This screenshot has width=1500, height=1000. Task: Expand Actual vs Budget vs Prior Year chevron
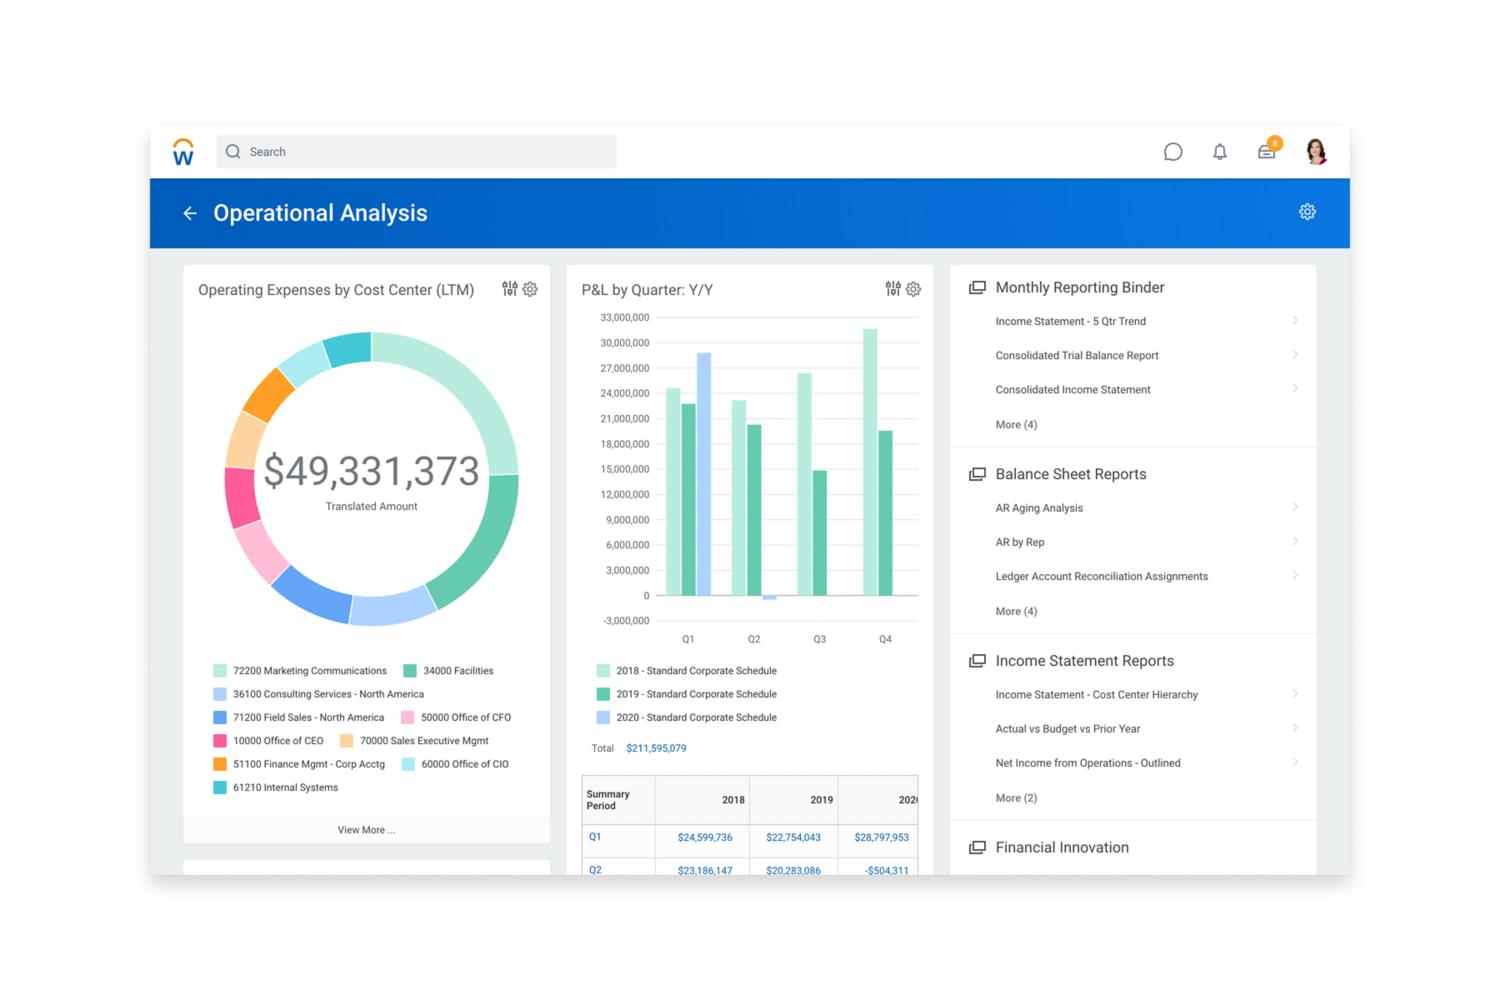click(1295, 728)
